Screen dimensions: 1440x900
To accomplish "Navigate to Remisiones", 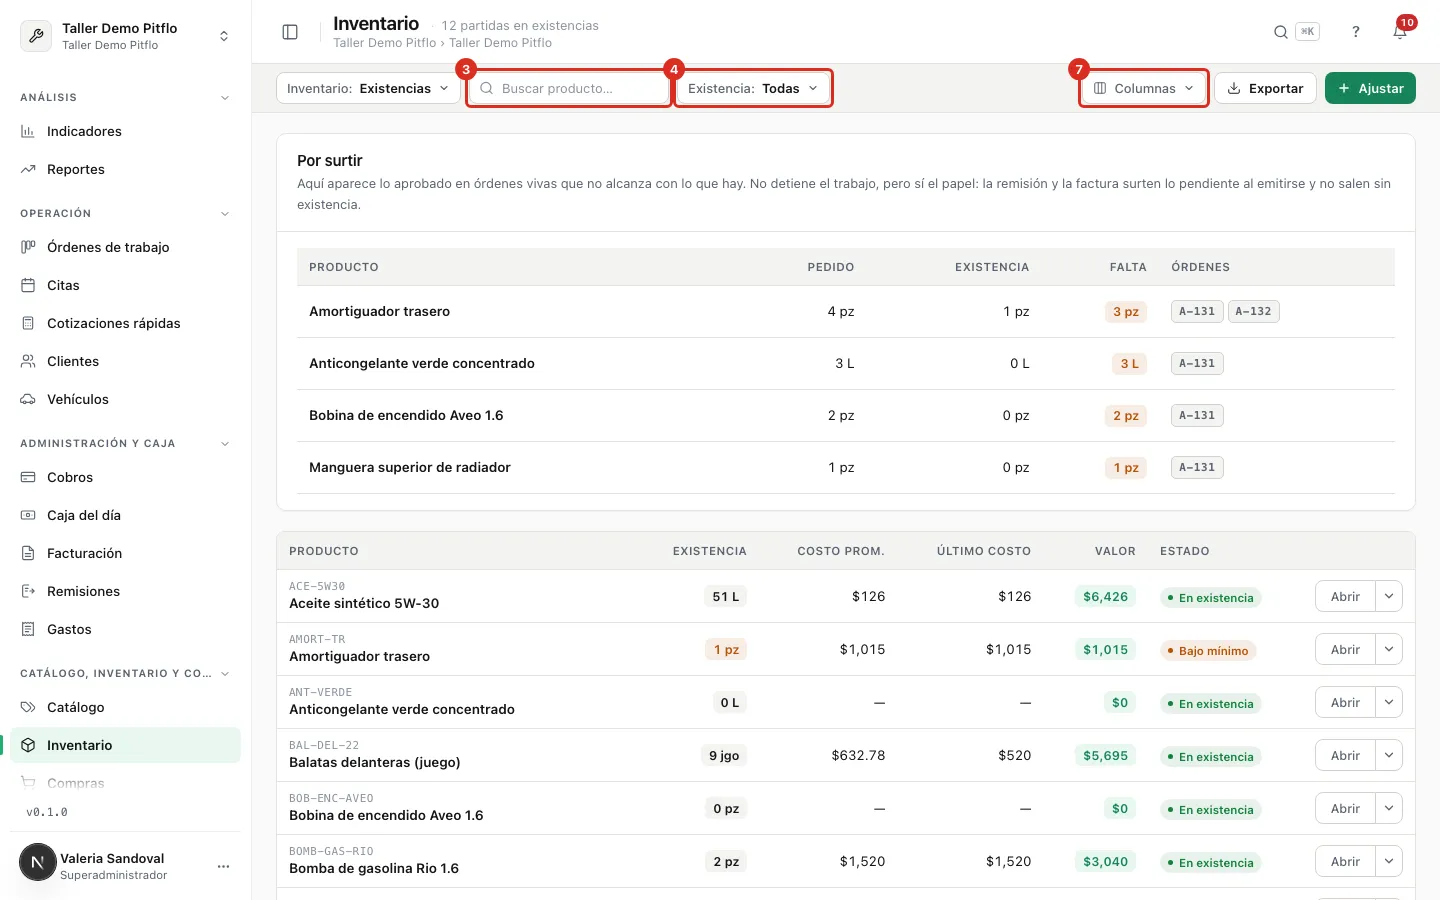I will (x=125, y=591).
